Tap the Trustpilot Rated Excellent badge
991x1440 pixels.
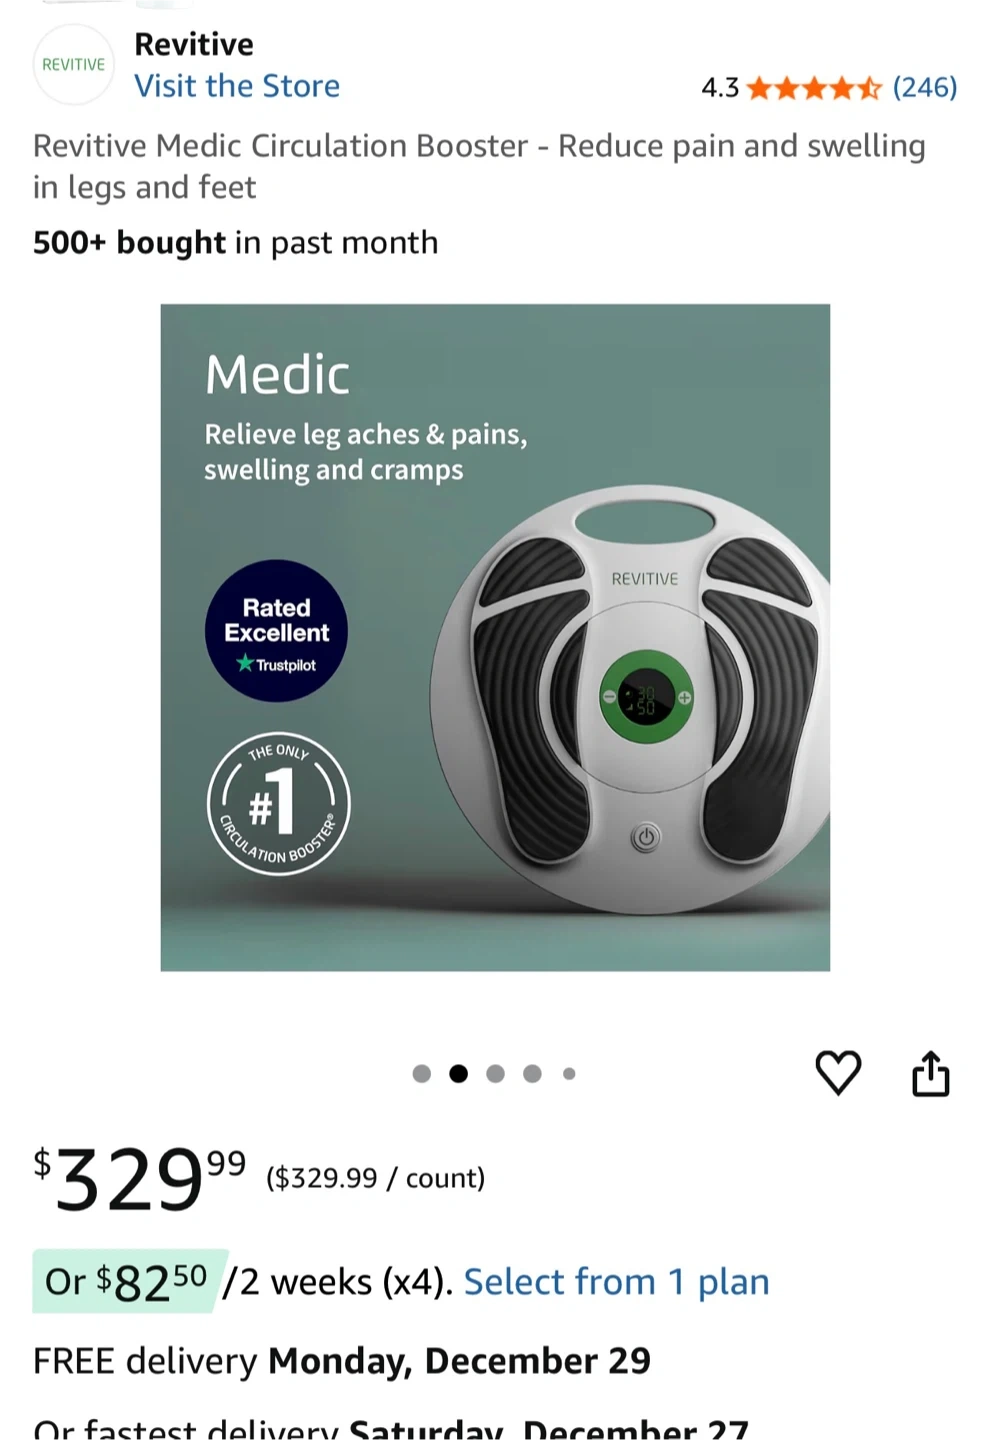(276, 631)
